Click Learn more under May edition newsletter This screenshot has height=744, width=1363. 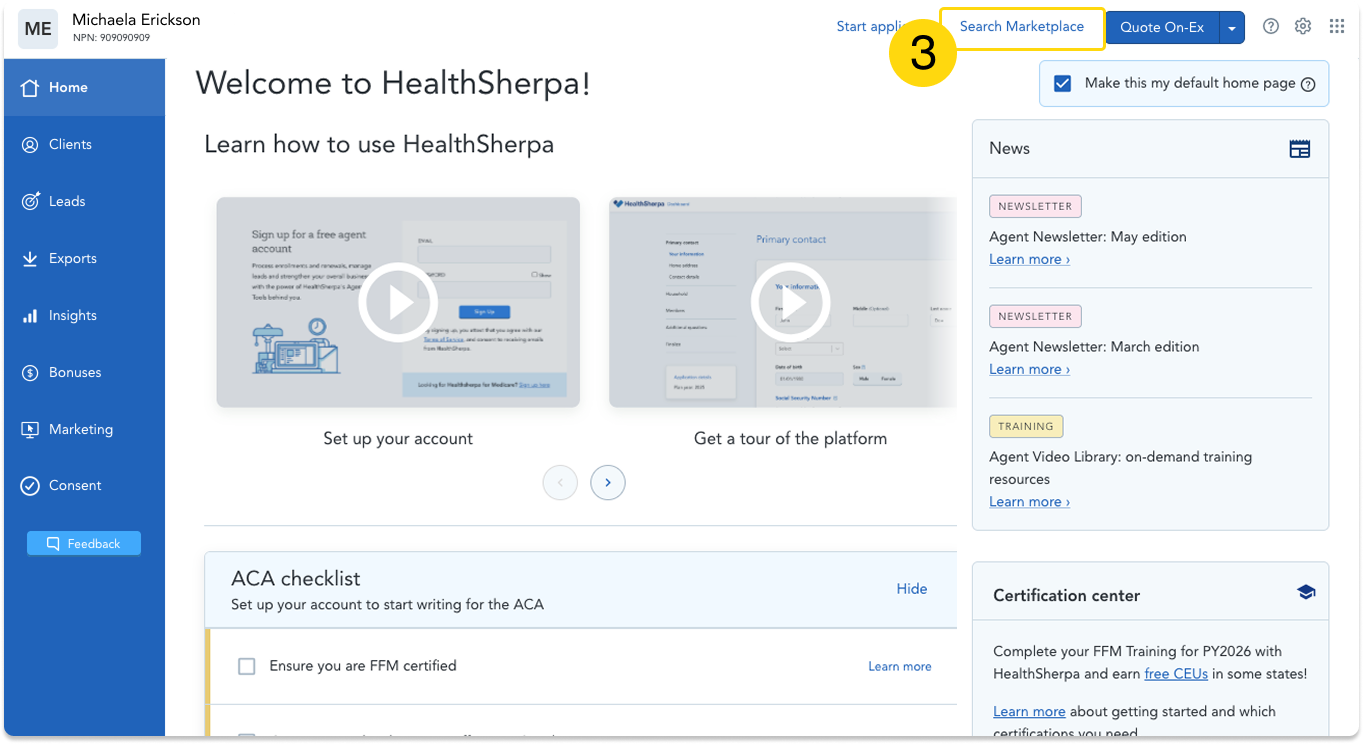(1029, 260)
